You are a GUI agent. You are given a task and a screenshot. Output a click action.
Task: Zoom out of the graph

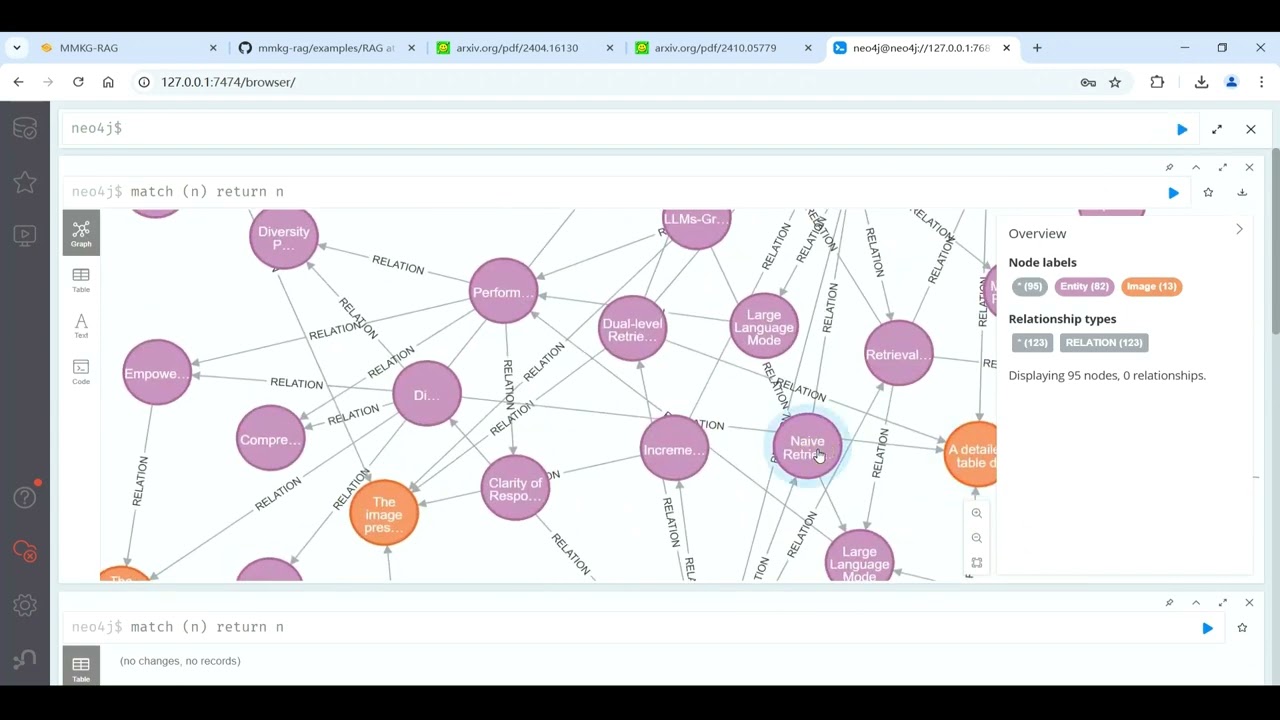click(977, 538)
